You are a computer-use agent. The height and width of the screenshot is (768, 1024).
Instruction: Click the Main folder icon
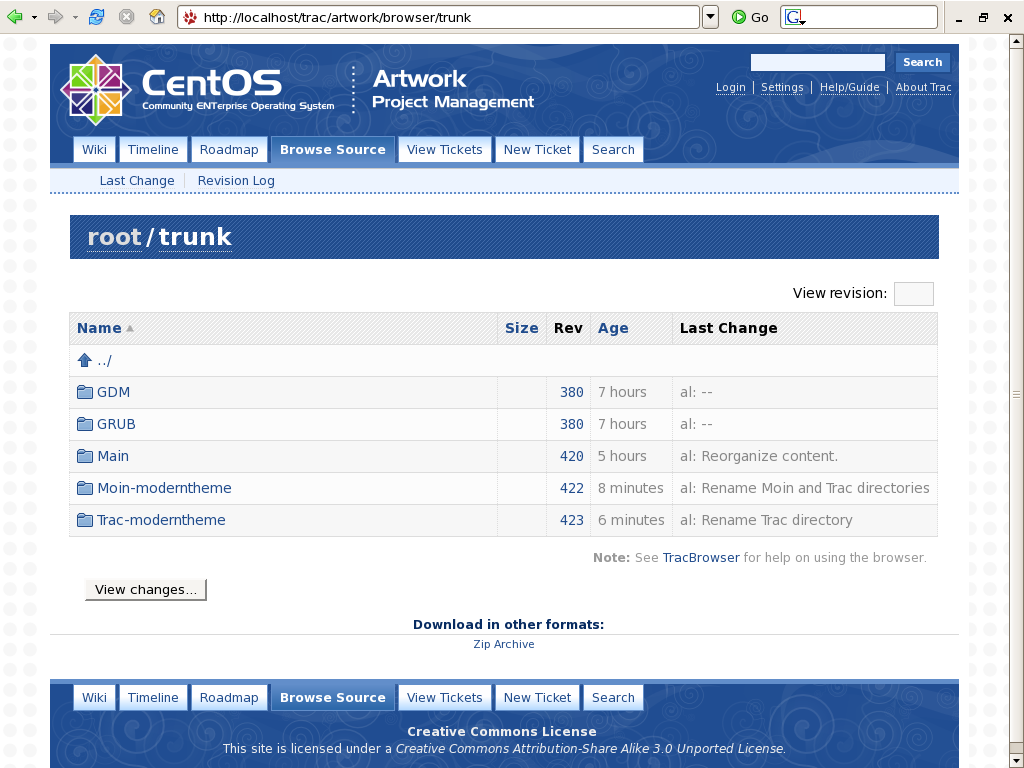[x=85, y=456]
